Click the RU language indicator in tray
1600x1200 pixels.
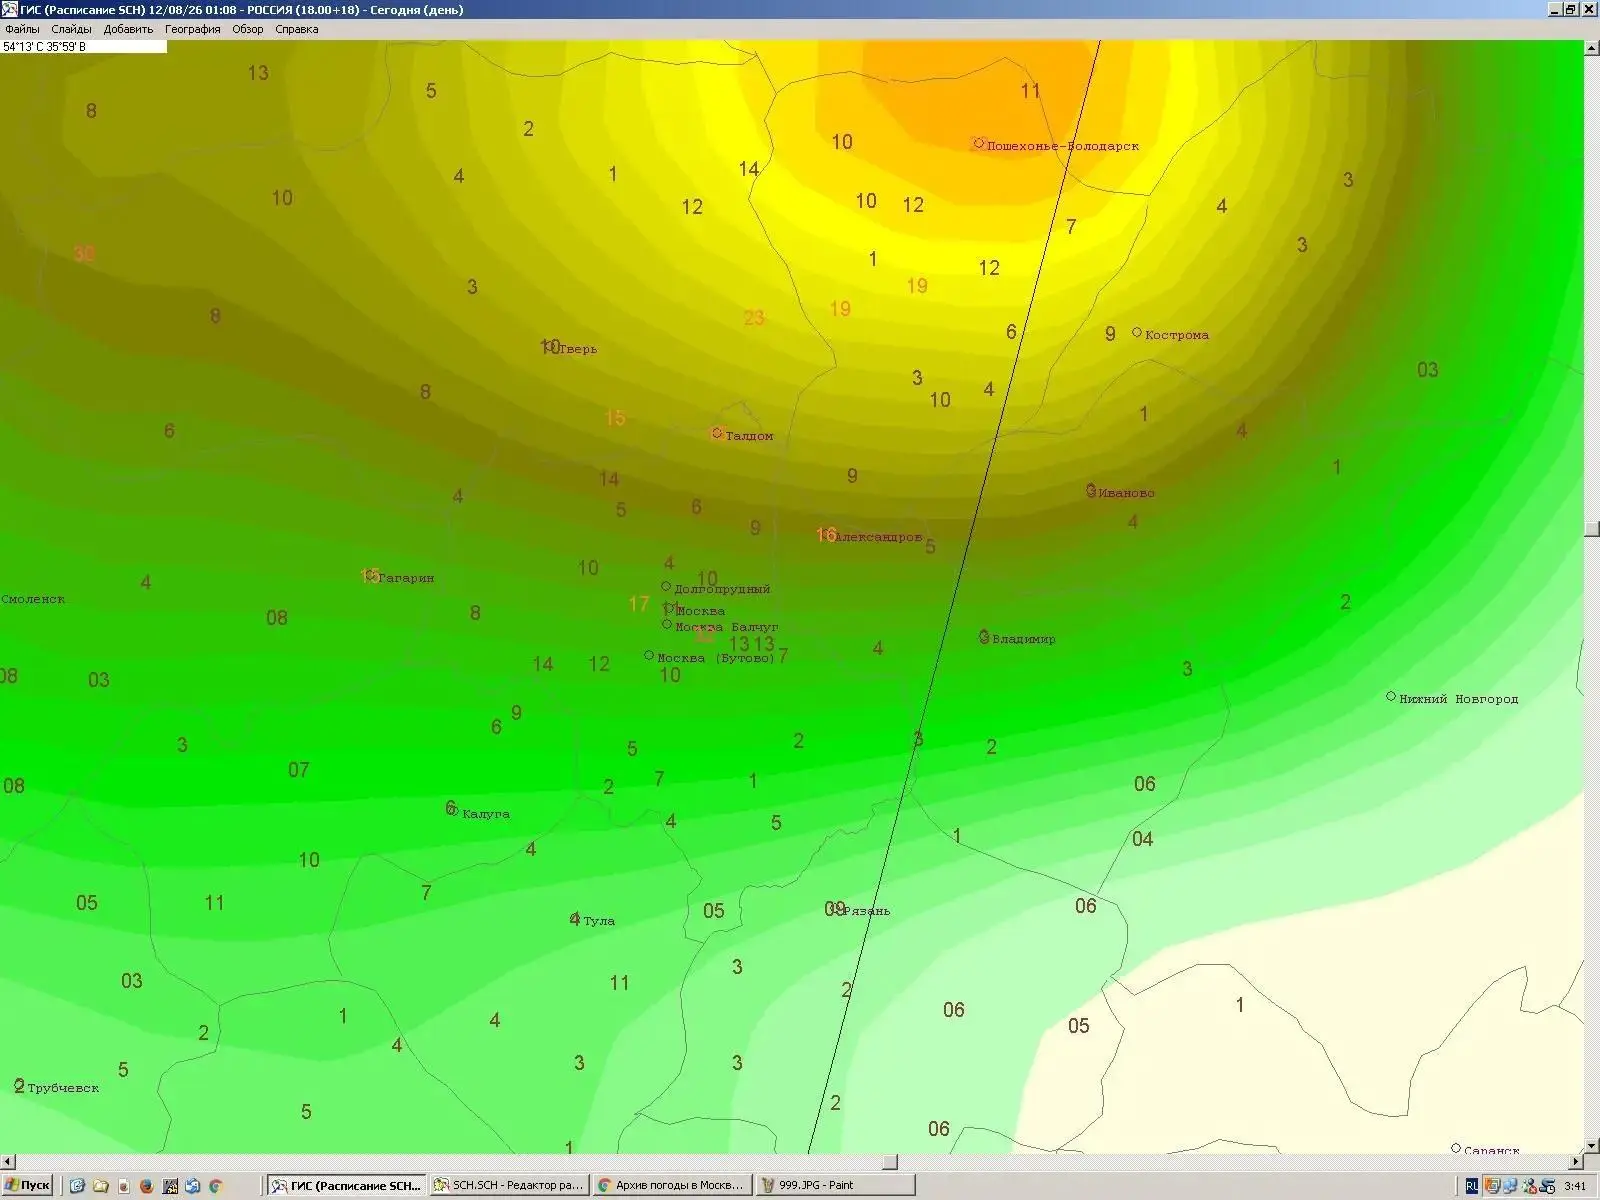pyautogui.click(x=1472, y=1186)
